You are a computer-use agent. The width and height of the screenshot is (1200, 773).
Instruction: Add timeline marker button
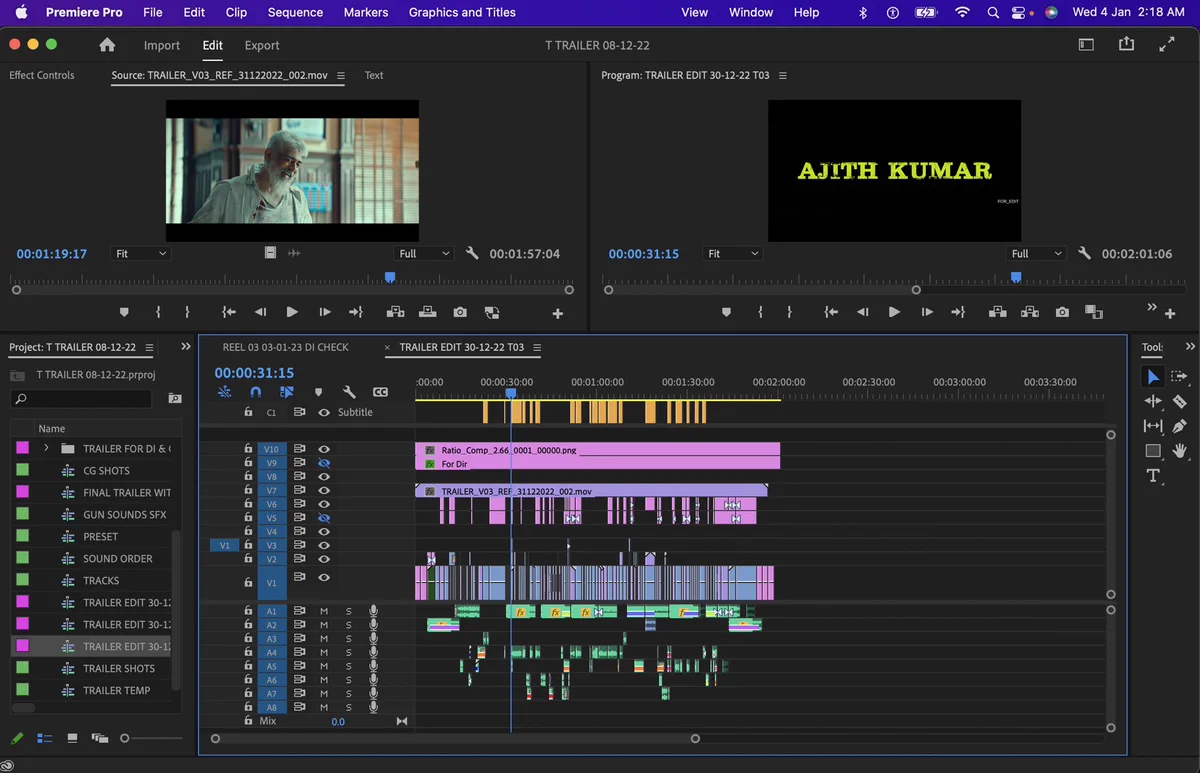click(x=318, y=392)
